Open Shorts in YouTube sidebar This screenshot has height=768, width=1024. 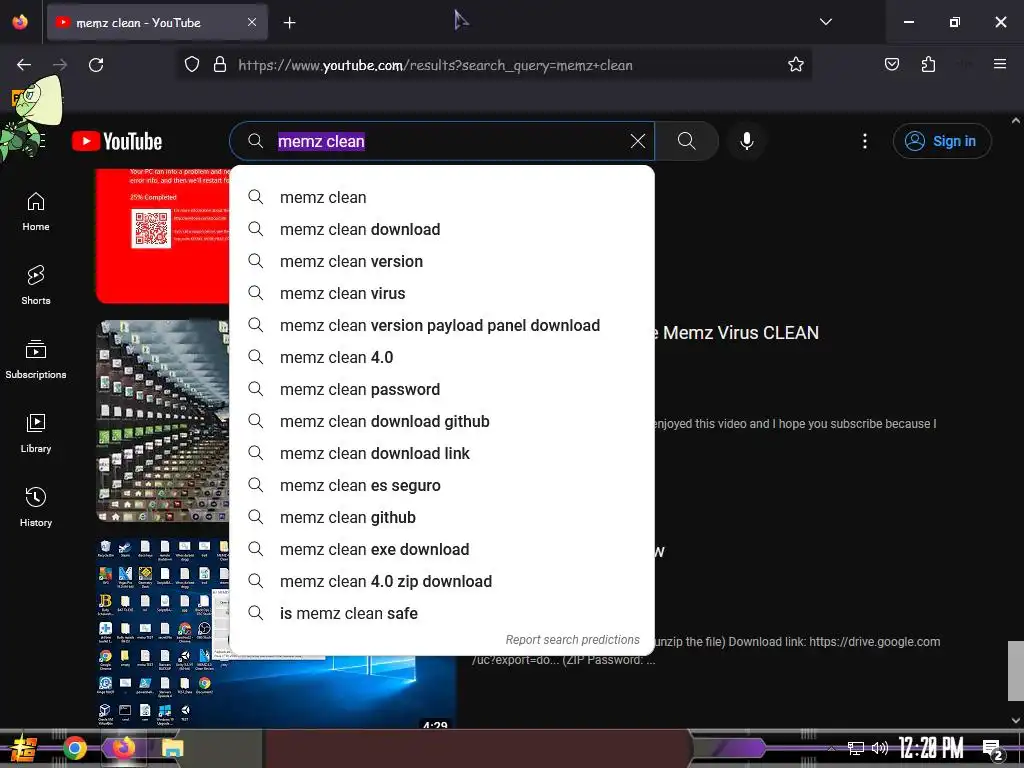click(36, 285)
